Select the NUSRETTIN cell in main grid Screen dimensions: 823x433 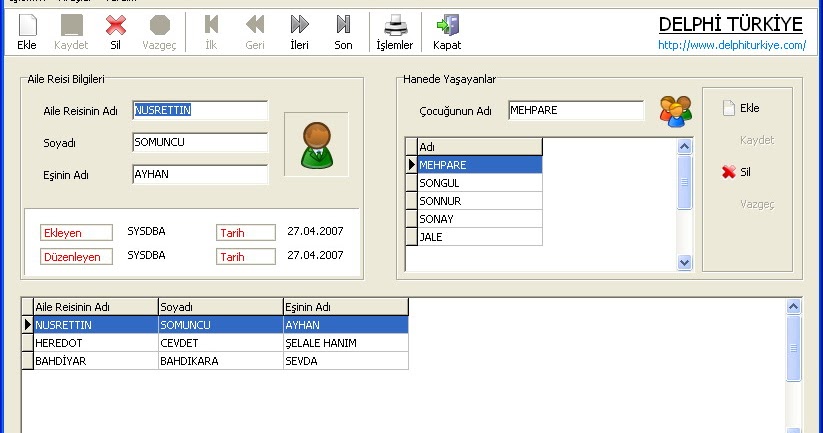click(x=96, y=325)
